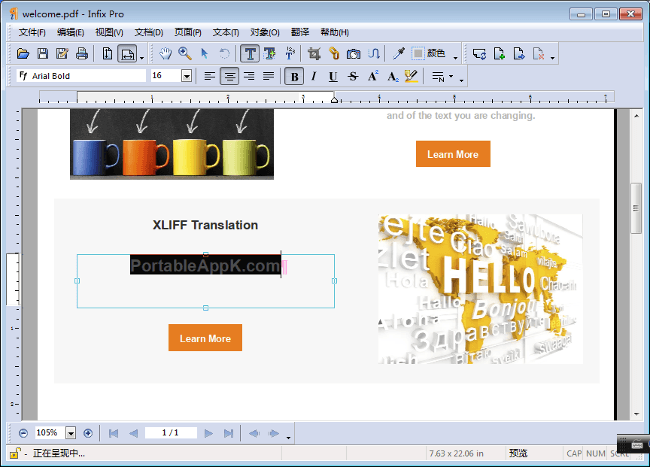The image size is (650, 467).
Task: Click the page number field
Action: (169, 433)
